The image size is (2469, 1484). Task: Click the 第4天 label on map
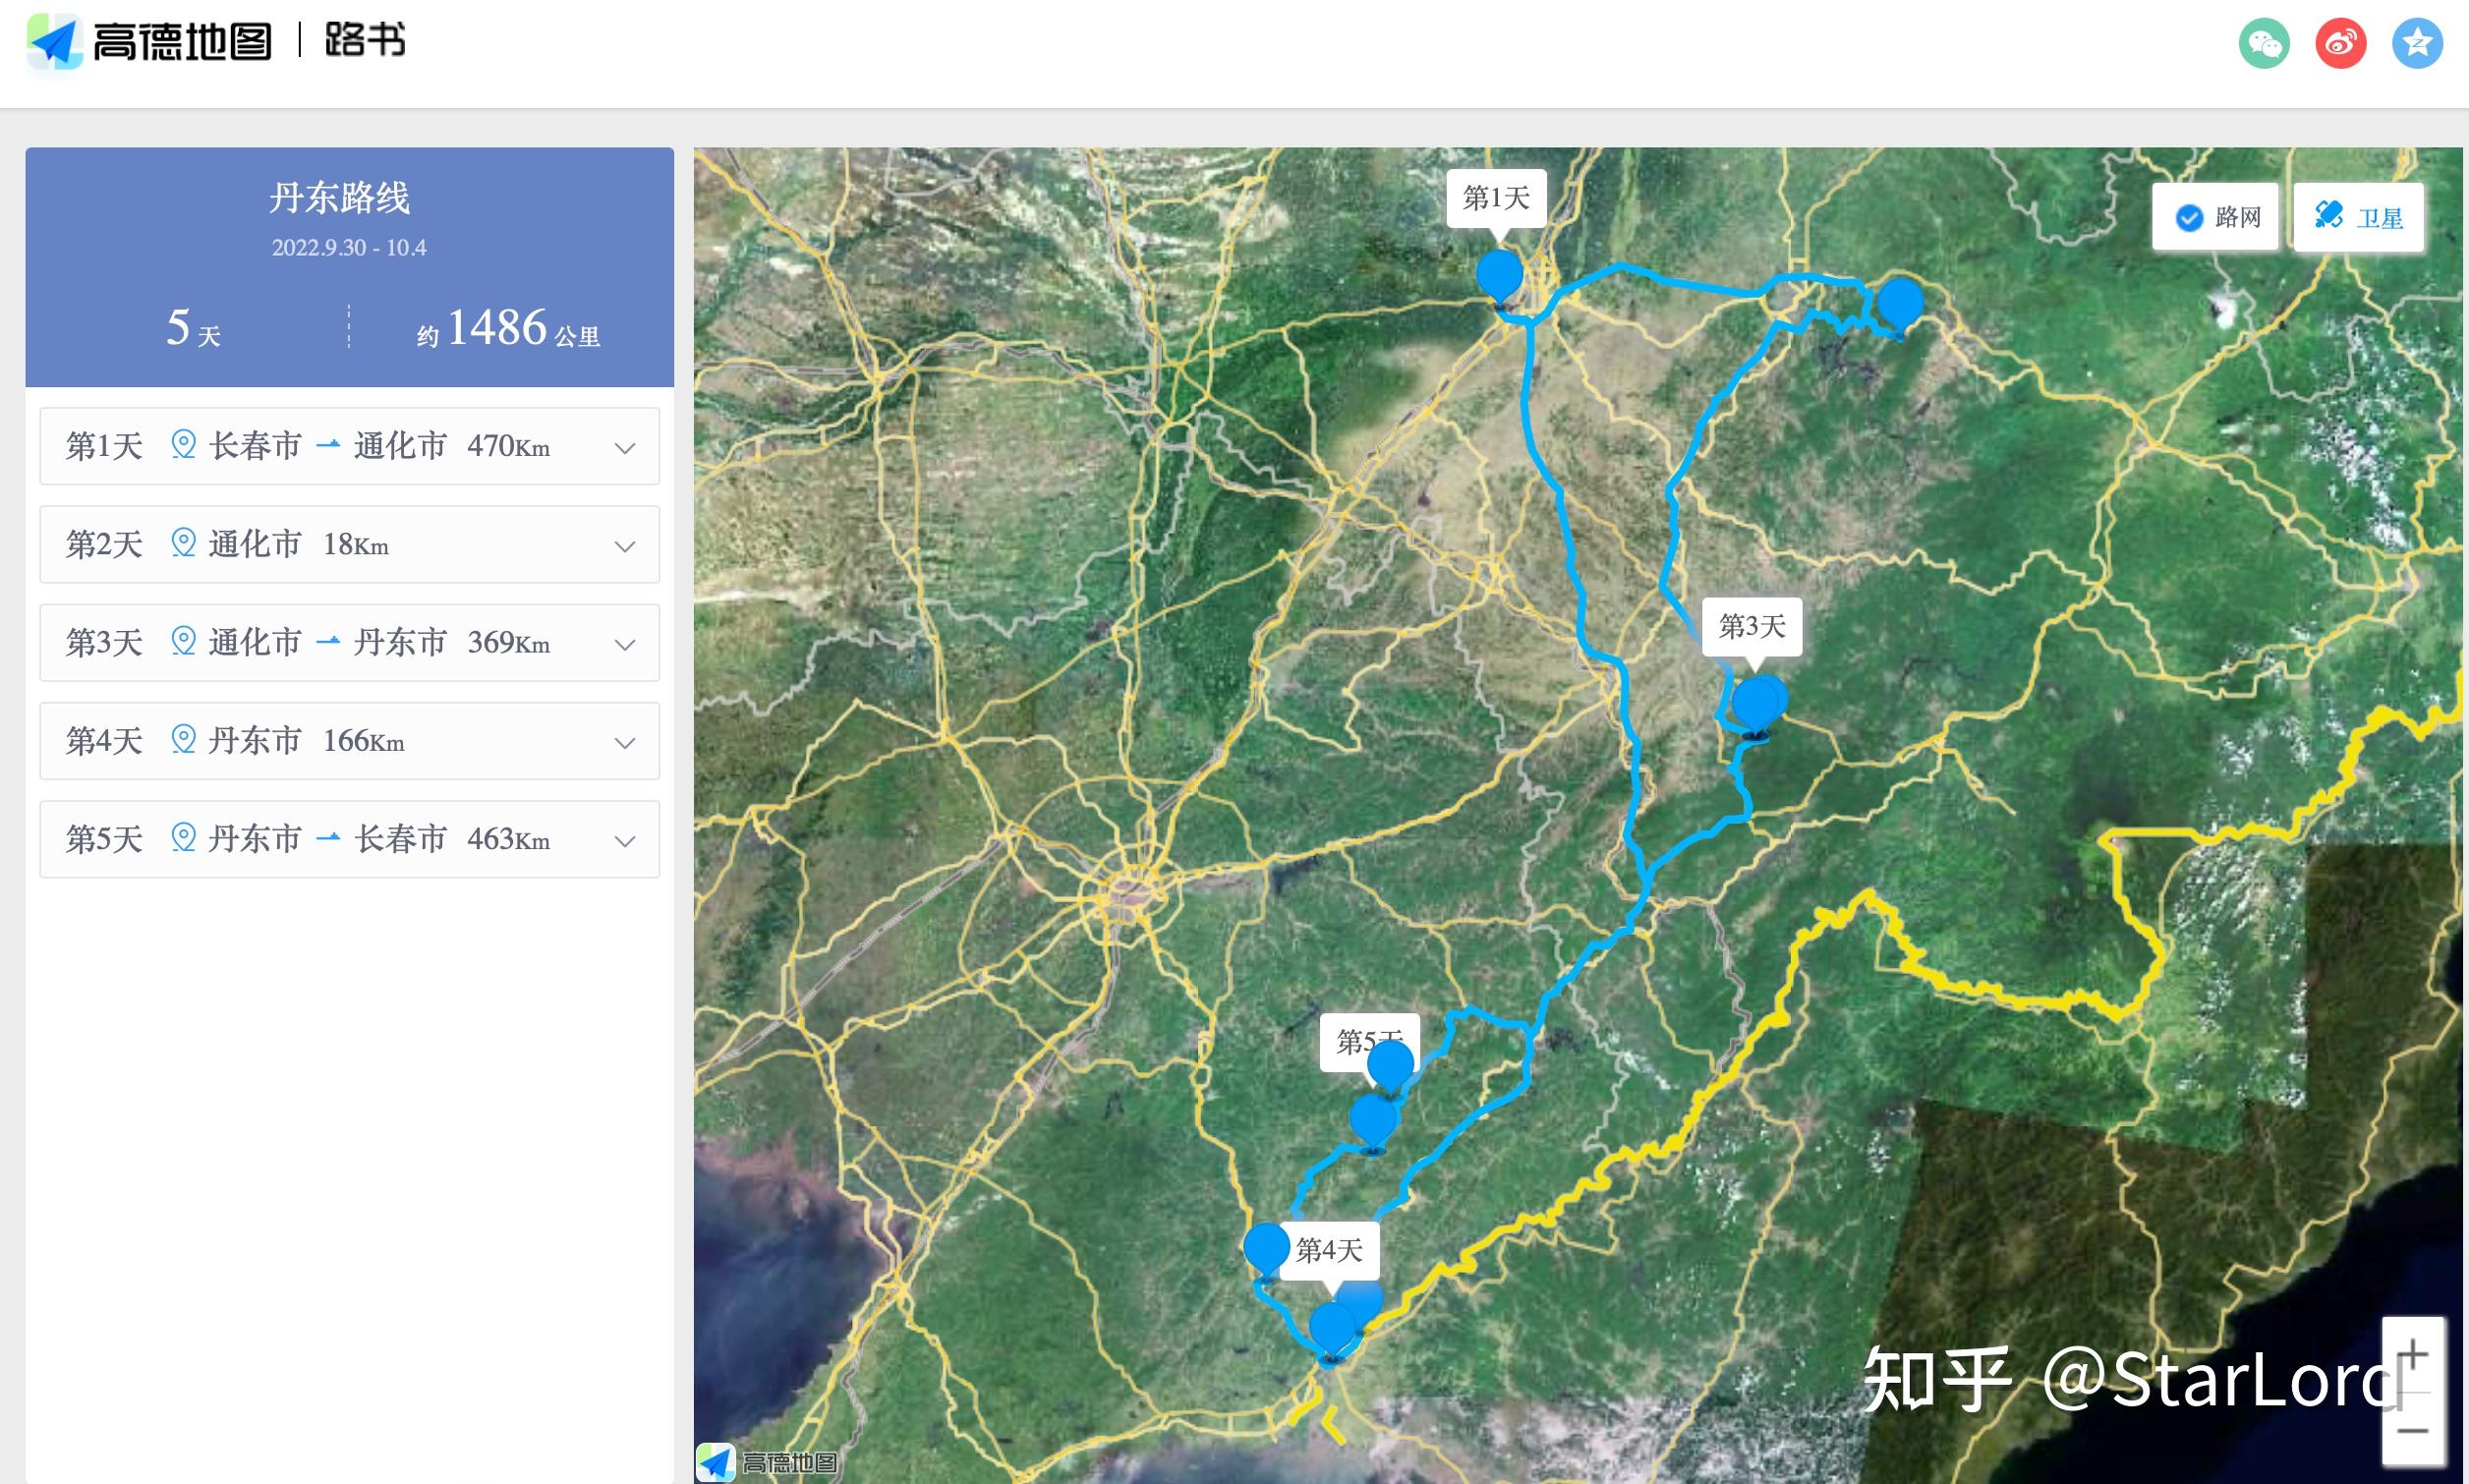tap(1329, 1250)
